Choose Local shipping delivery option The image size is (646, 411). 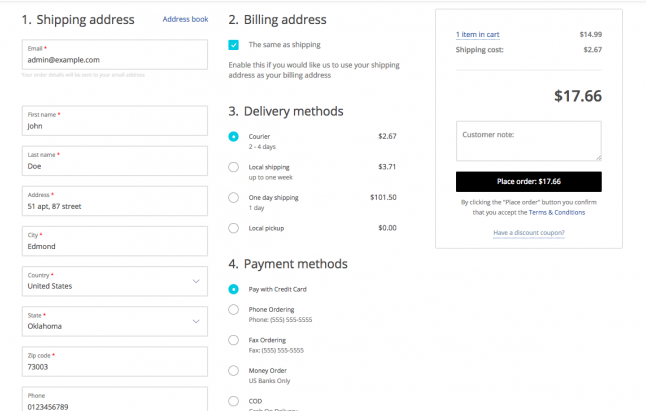coord(233,167)
